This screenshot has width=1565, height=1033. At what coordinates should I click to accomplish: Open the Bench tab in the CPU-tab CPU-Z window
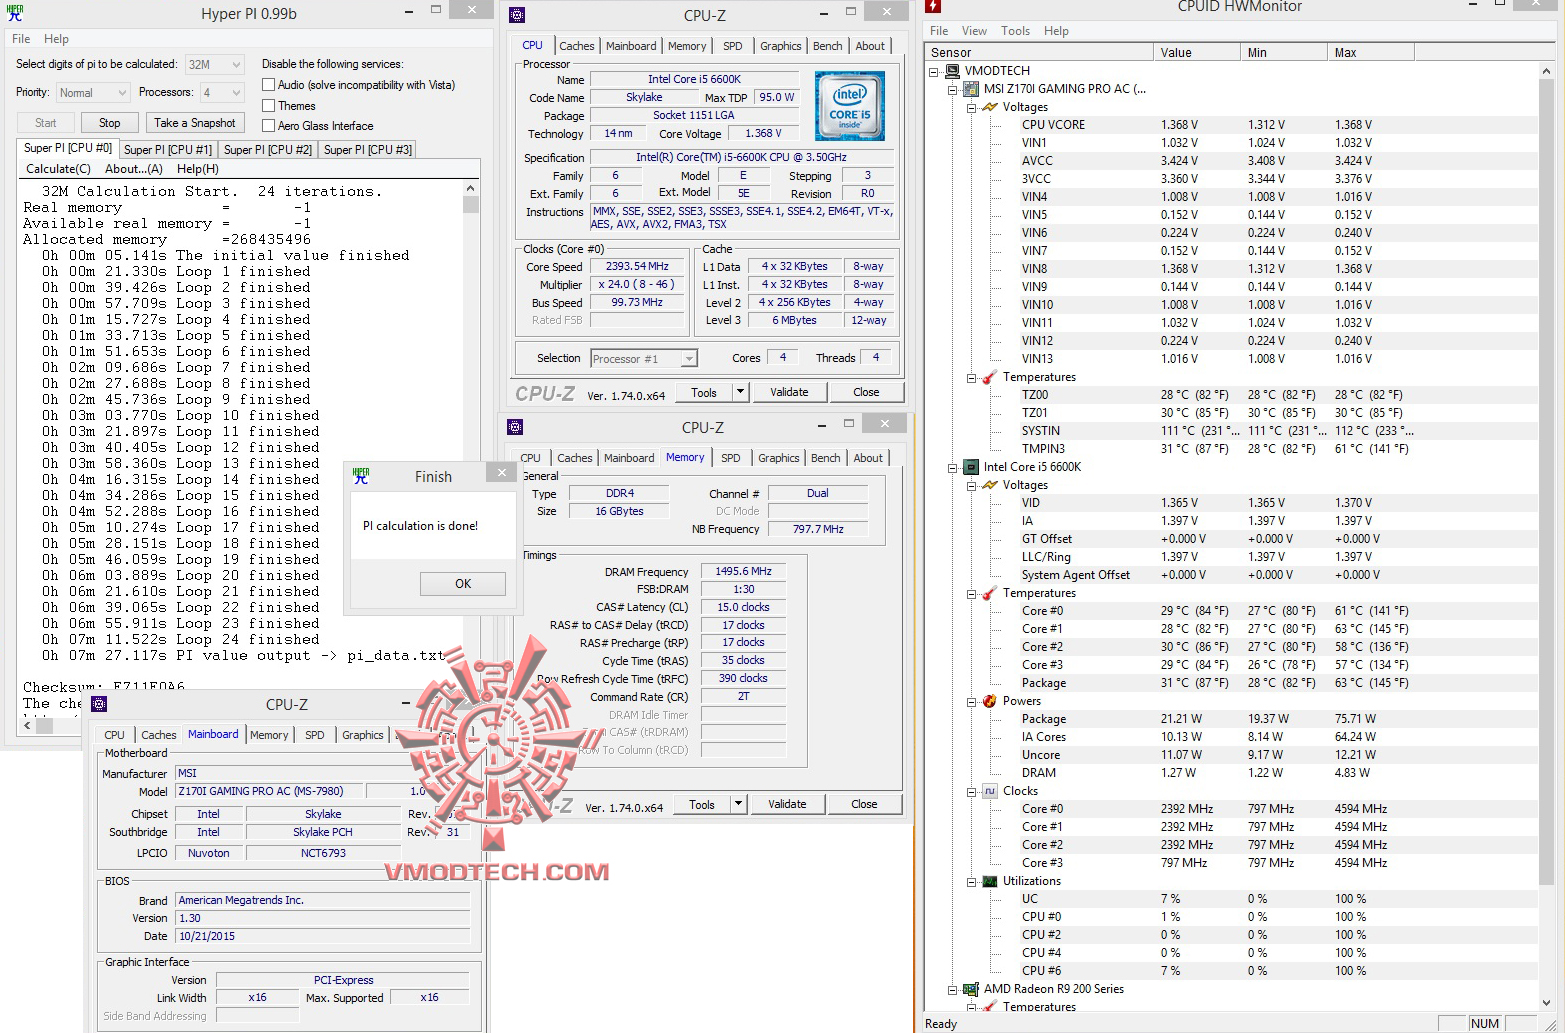click(827, 46)
